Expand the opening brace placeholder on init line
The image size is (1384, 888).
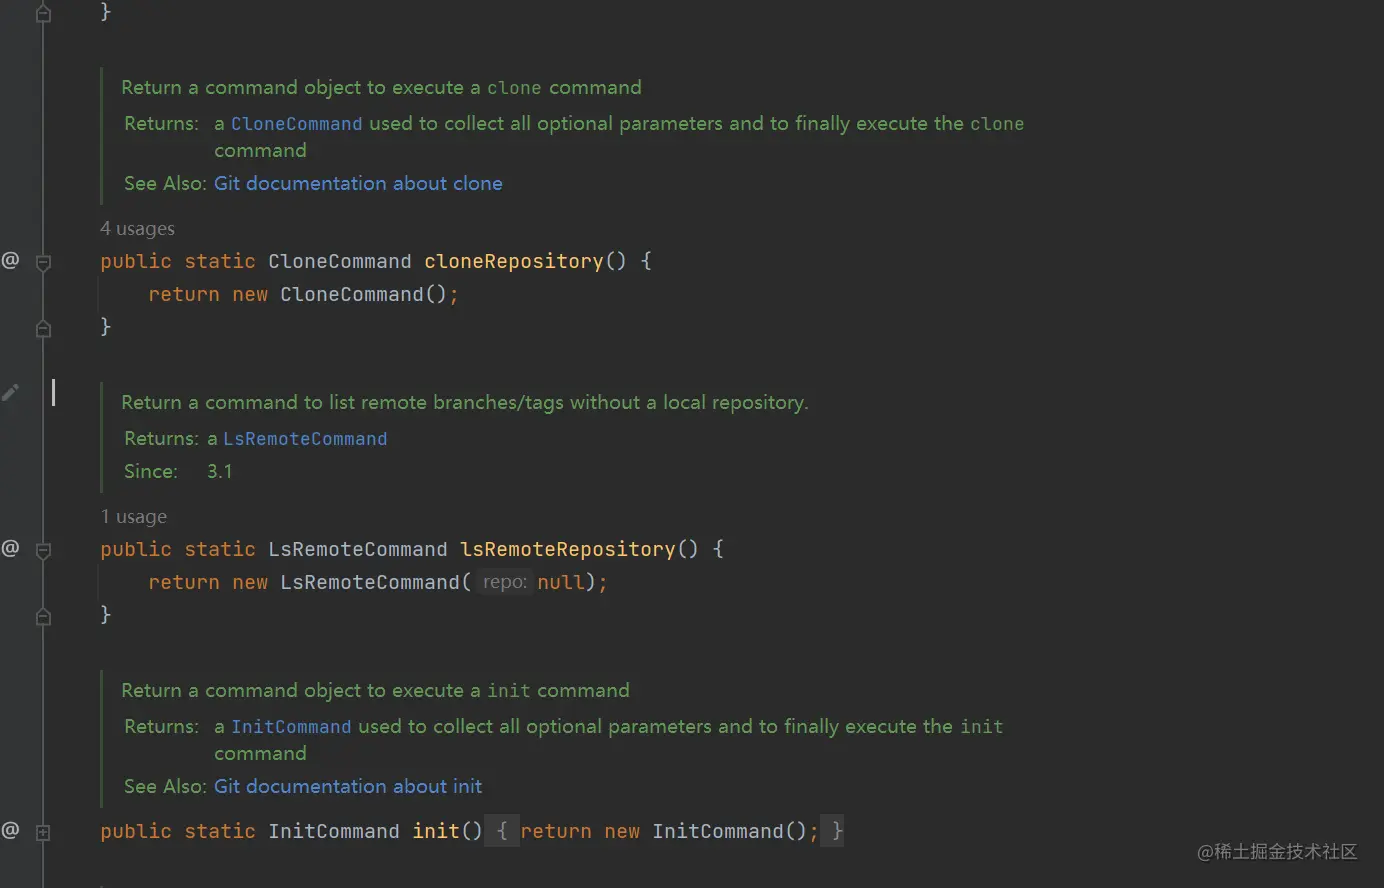[502, 831]
